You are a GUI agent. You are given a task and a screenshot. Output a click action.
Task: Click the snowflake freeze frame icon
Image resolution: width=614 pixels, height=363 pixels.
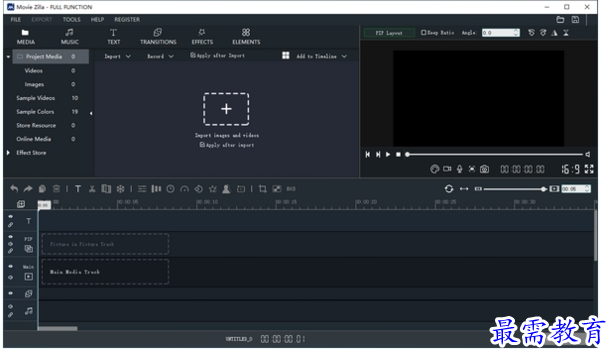click(121, 189)
